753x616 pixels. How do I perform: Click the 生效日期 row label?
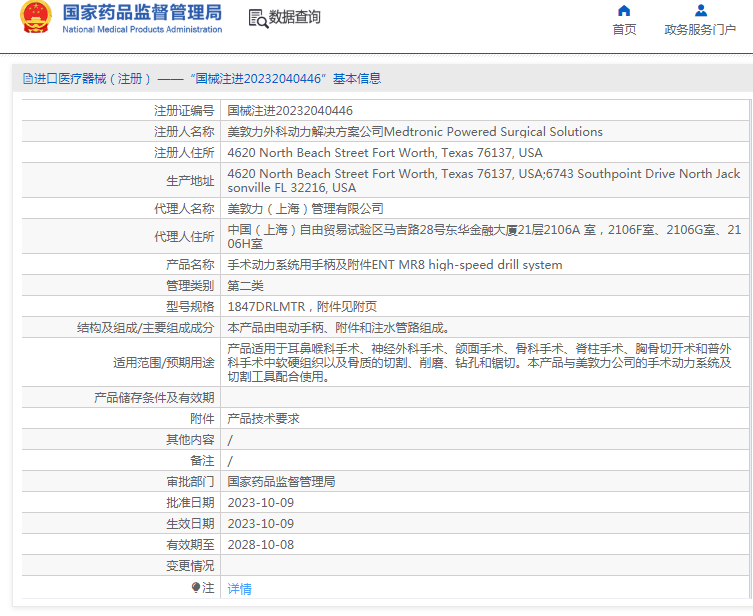point(190,524)
